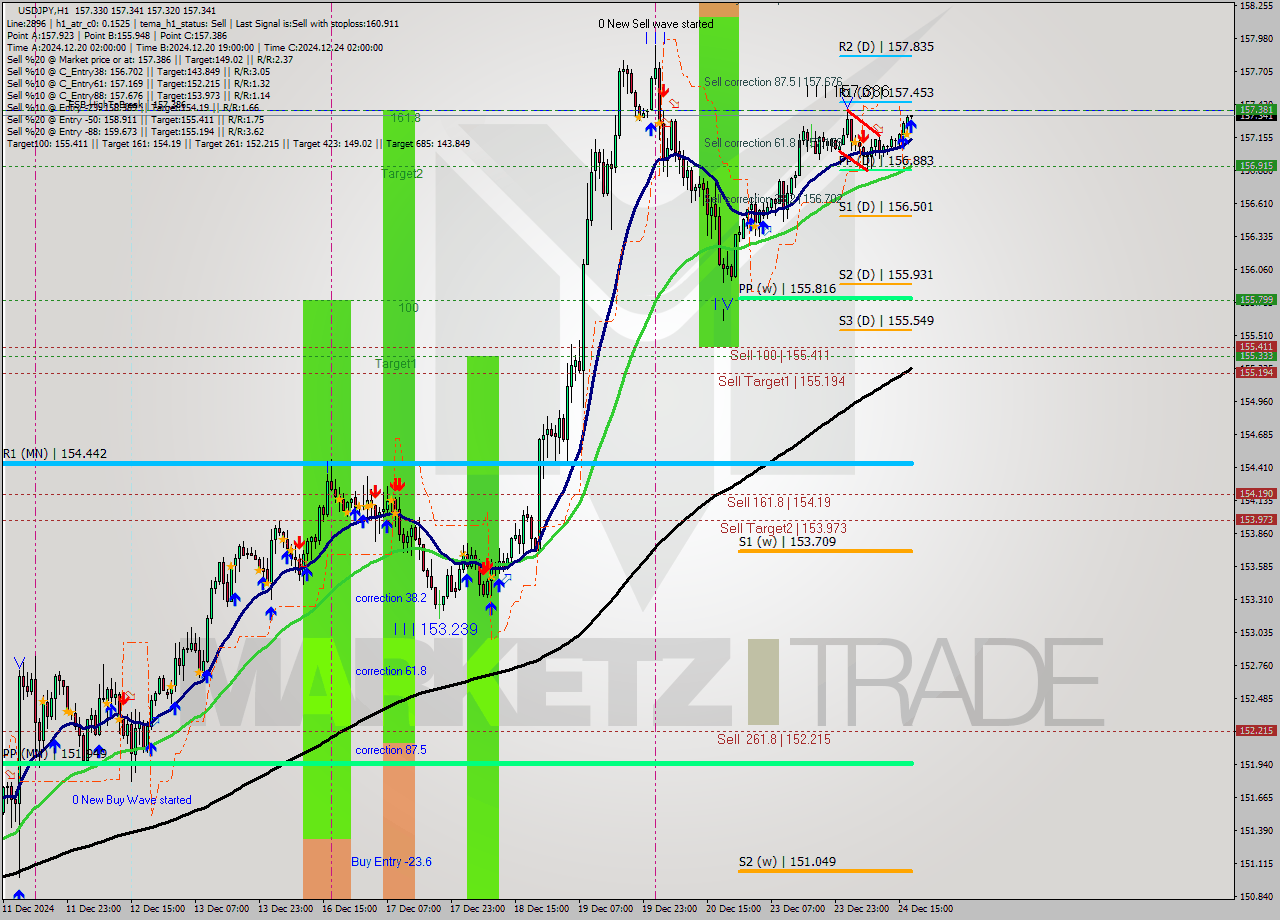
Task: Click the red 152.215 price tag on axis
Action: point(1256,731)
